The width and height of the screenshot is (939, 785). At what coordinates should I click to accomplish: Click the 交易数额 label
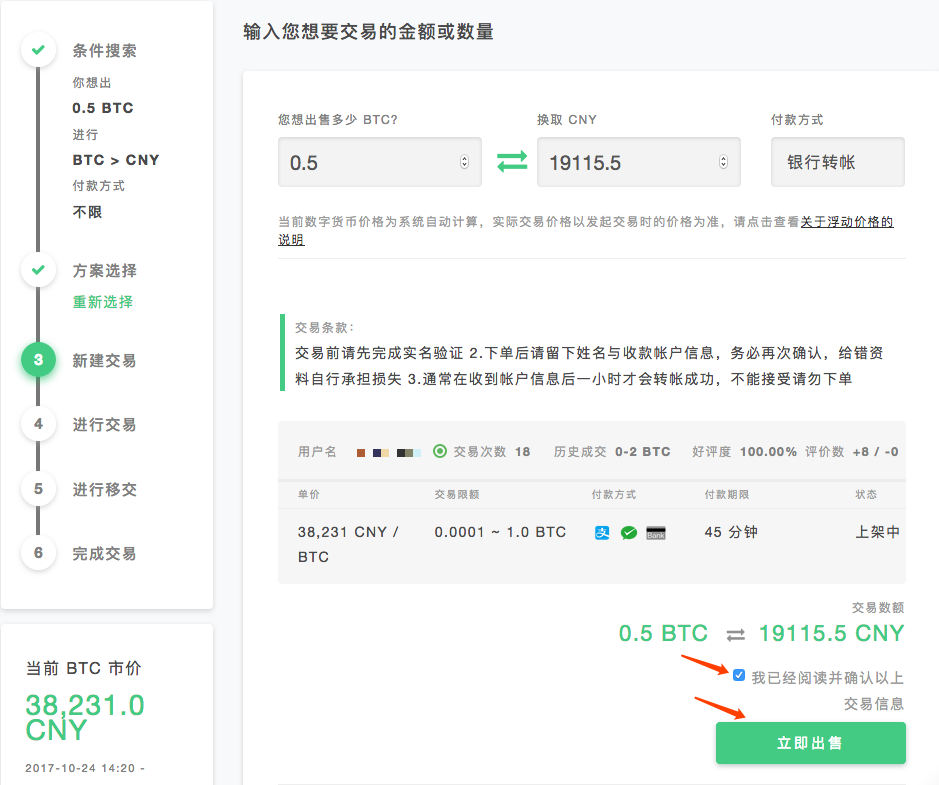[x=878, y=608]
